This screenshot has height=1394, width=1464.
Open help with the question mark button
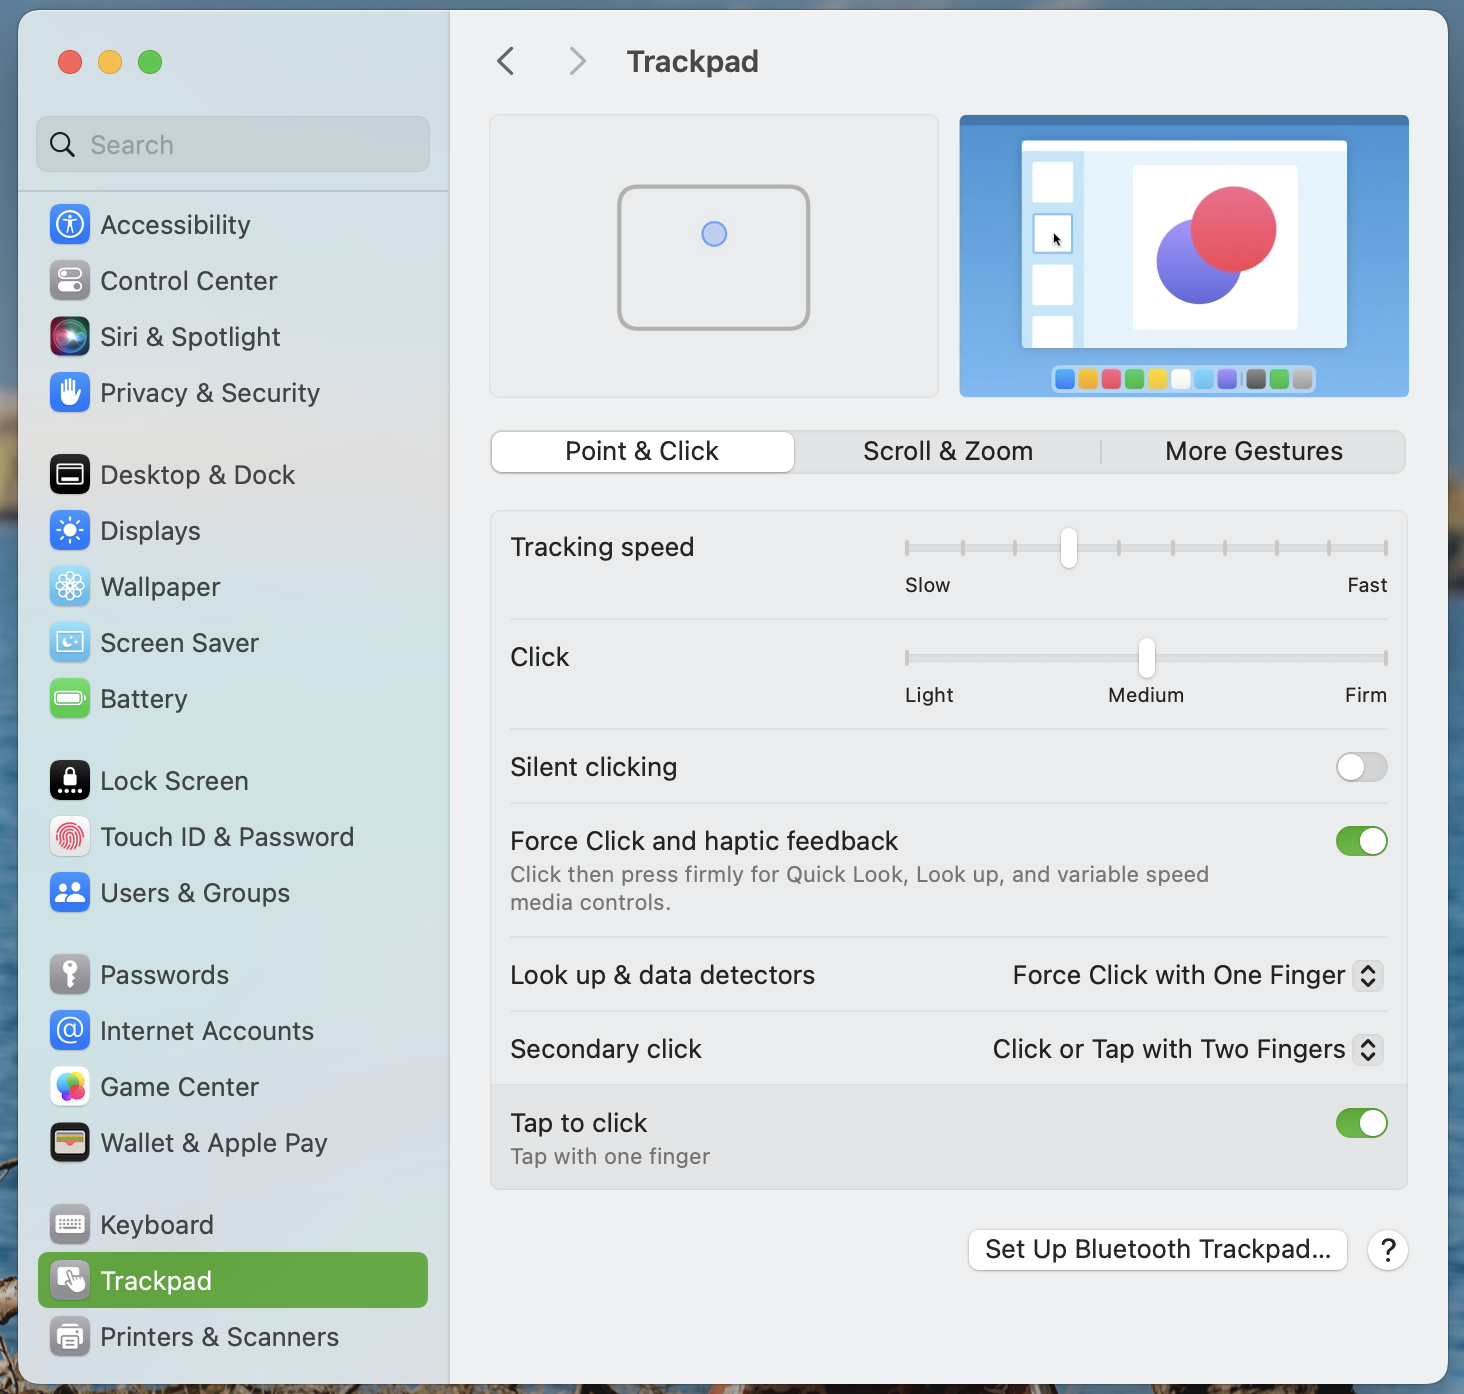[x=1387, y=1249]
